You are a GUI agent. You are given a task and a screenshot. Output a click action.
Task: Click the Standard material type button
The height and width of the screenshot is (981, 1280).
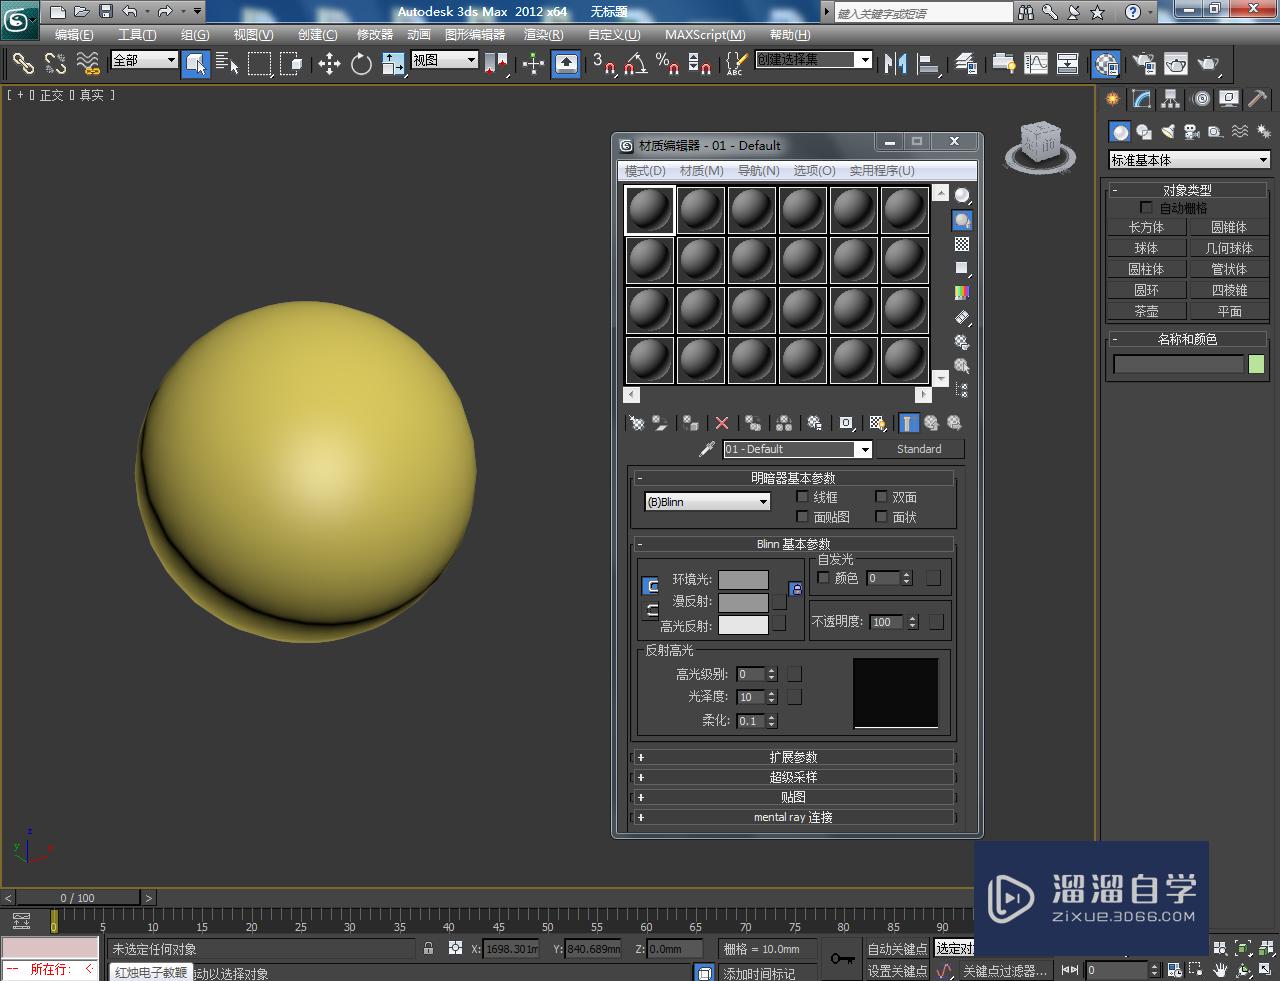tap(919, 449)
